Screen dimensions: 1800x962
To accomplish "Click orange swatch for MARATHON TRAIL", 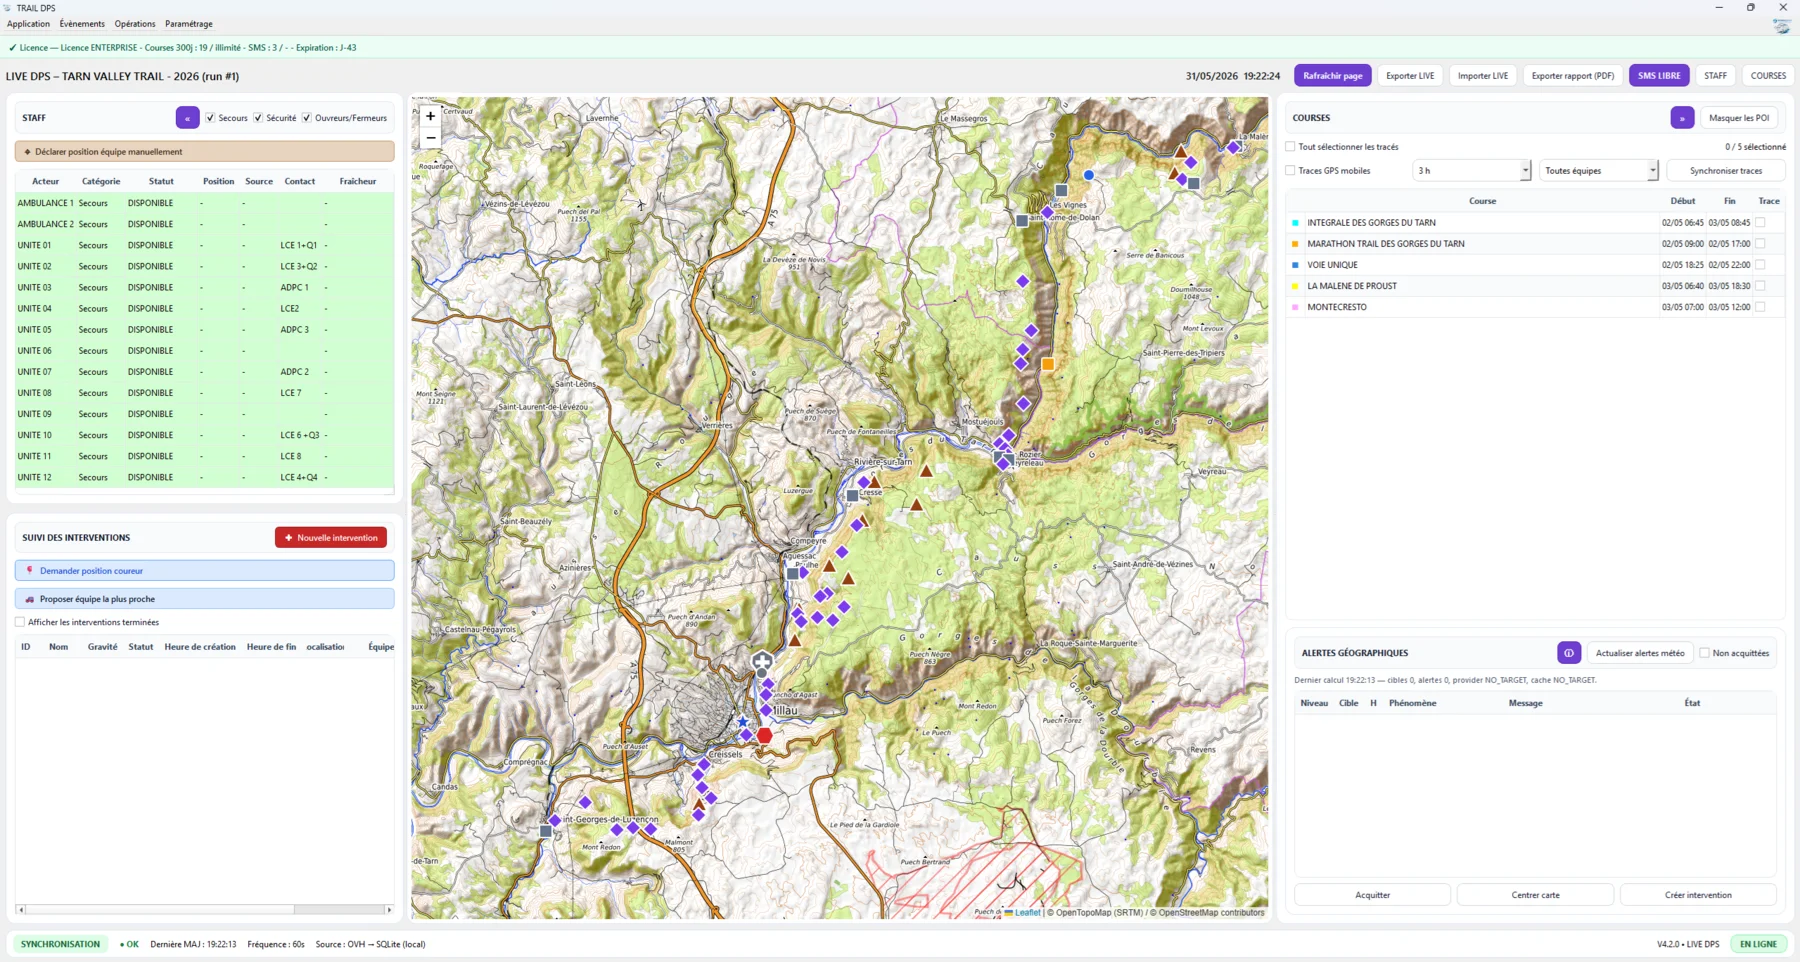I will coord(1296,244).
